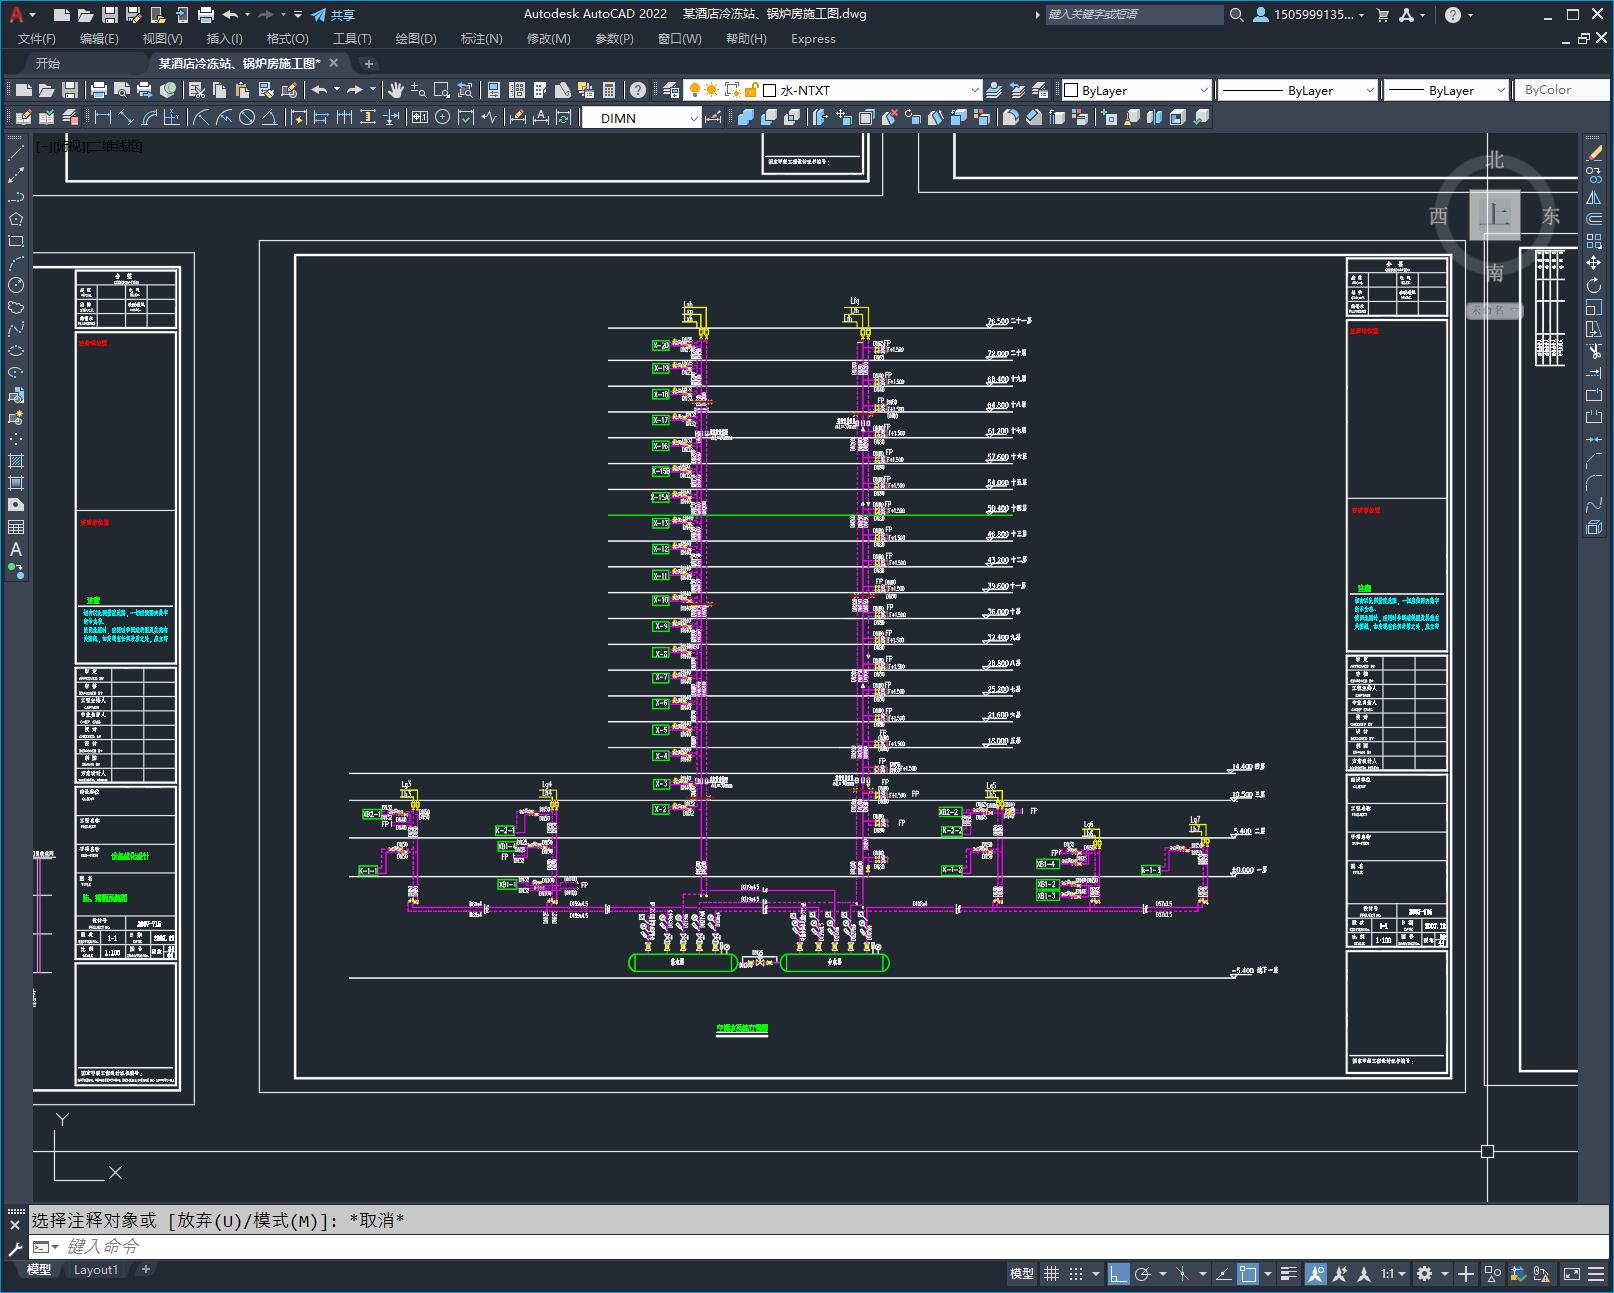
Task: Open the 文件(F) menu
Action: (37, 39)
